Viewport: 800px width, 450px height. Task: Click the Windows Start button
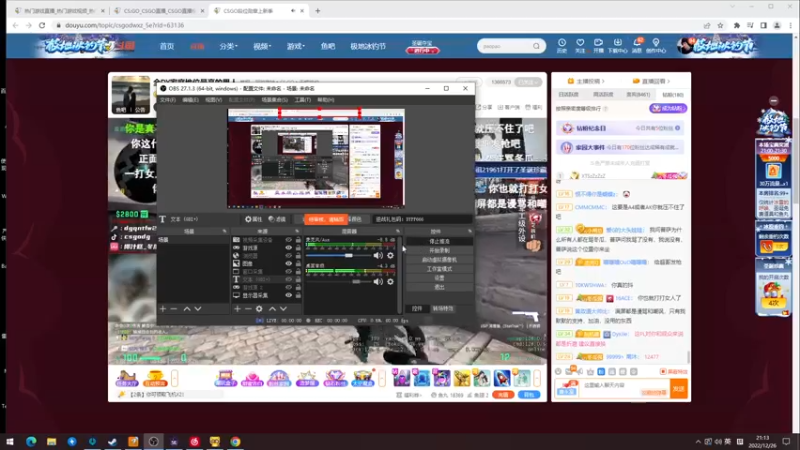coord(10,441)
